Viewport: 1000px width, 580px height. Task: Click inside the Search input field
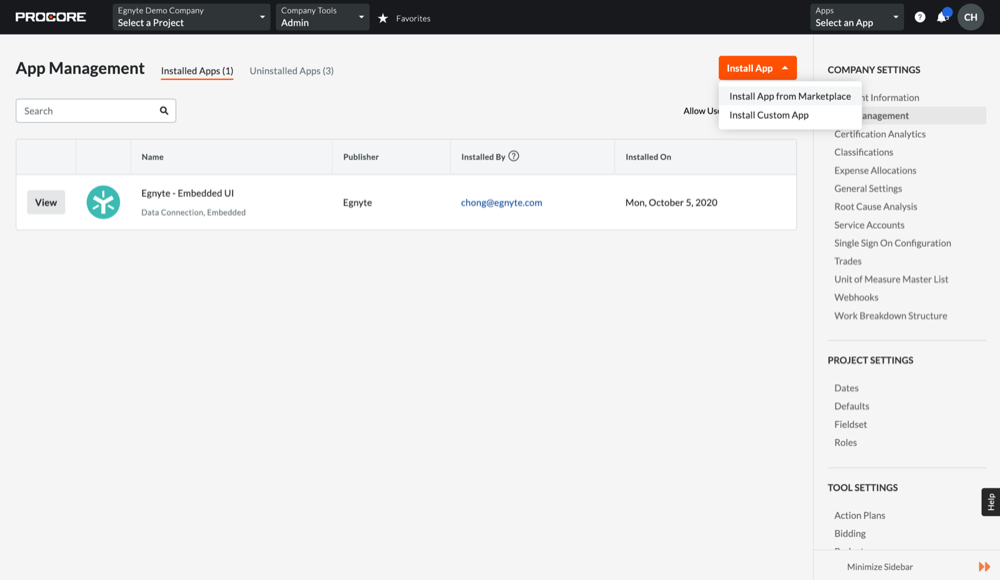(85, 110)
